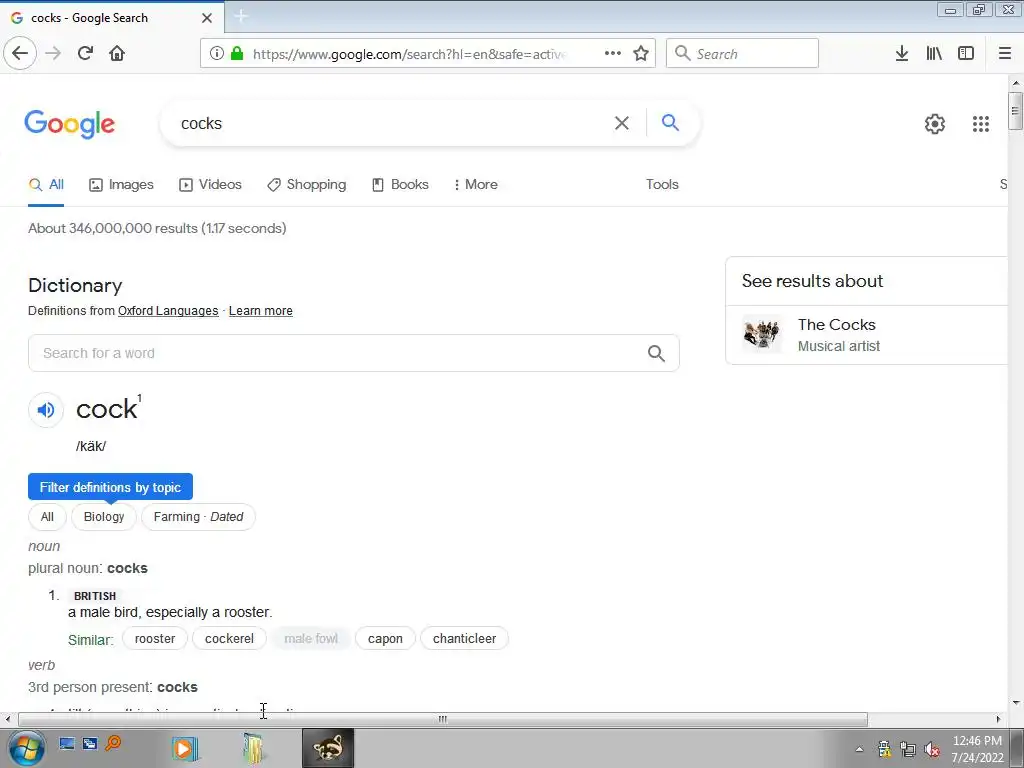This screenshot has width=1024, height=768.
Task: Go back using the browser back arrow
Action: [20, 53]
